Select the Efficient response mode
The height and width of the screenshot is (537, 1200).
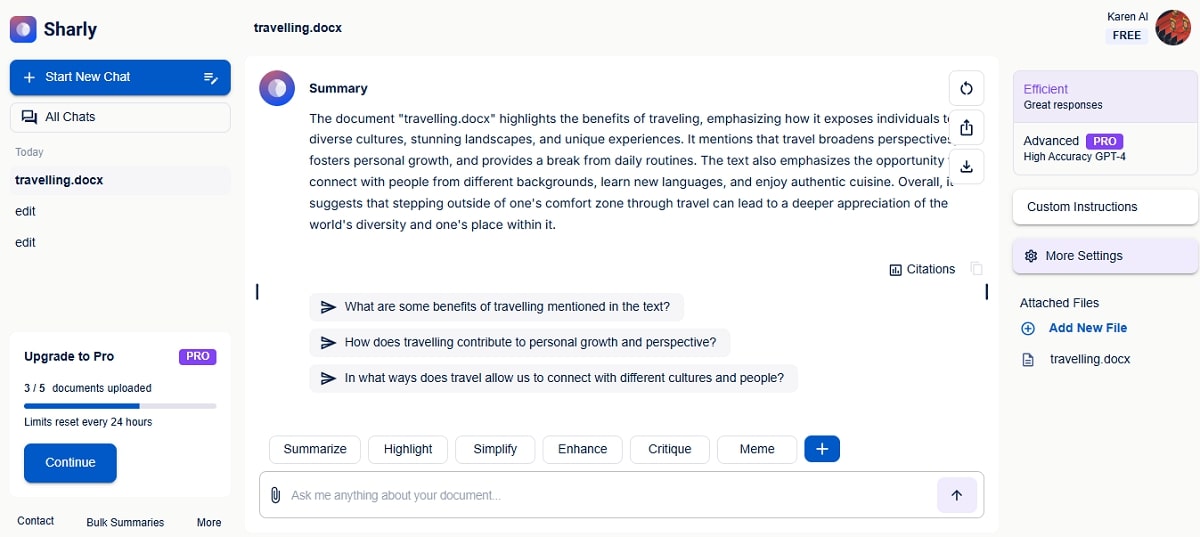pyautogui.click(x=1105, y=96)
